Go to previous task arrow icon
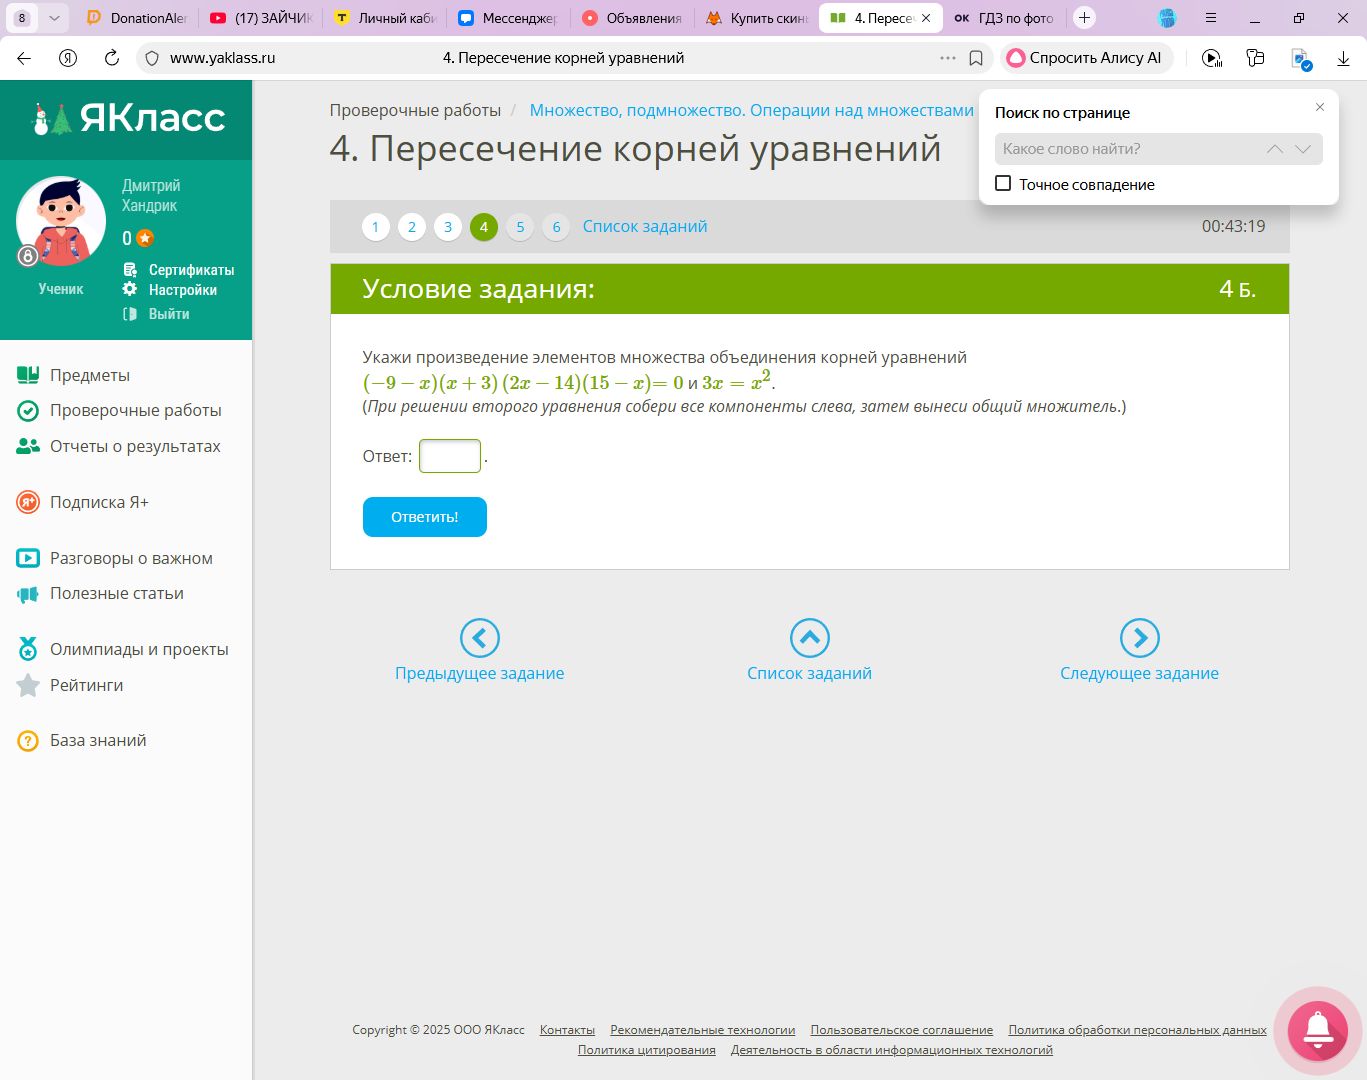The width and height of the screenshot is (1367, 1080). point(479,637)
